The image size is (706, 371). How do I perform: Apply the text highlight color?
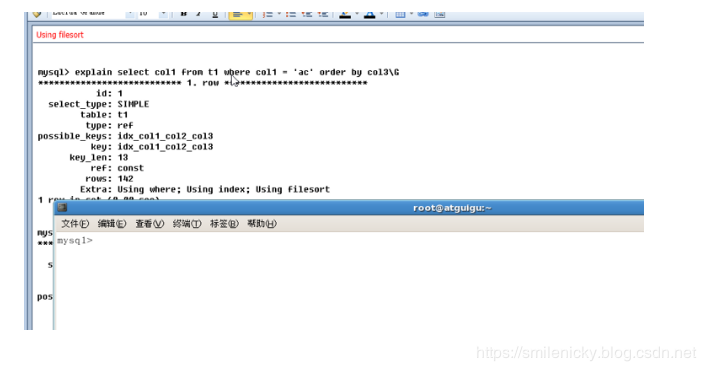pyautogui.click(x=345, y=14)
